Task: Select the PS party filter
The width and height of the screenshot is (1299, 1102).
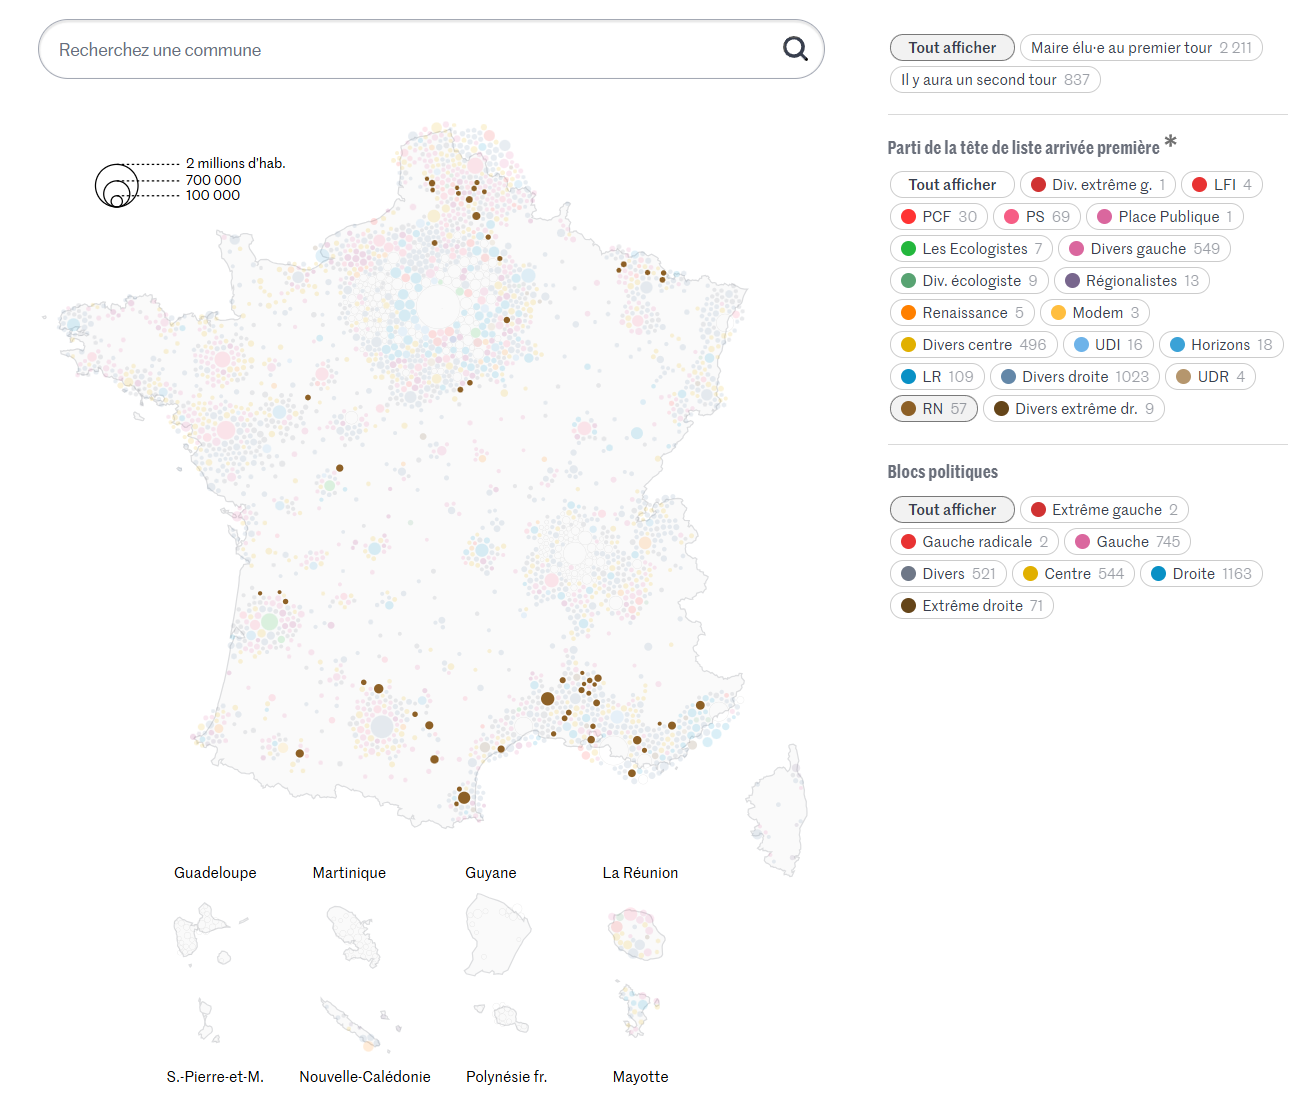Action: click(x=1037, y=217)
